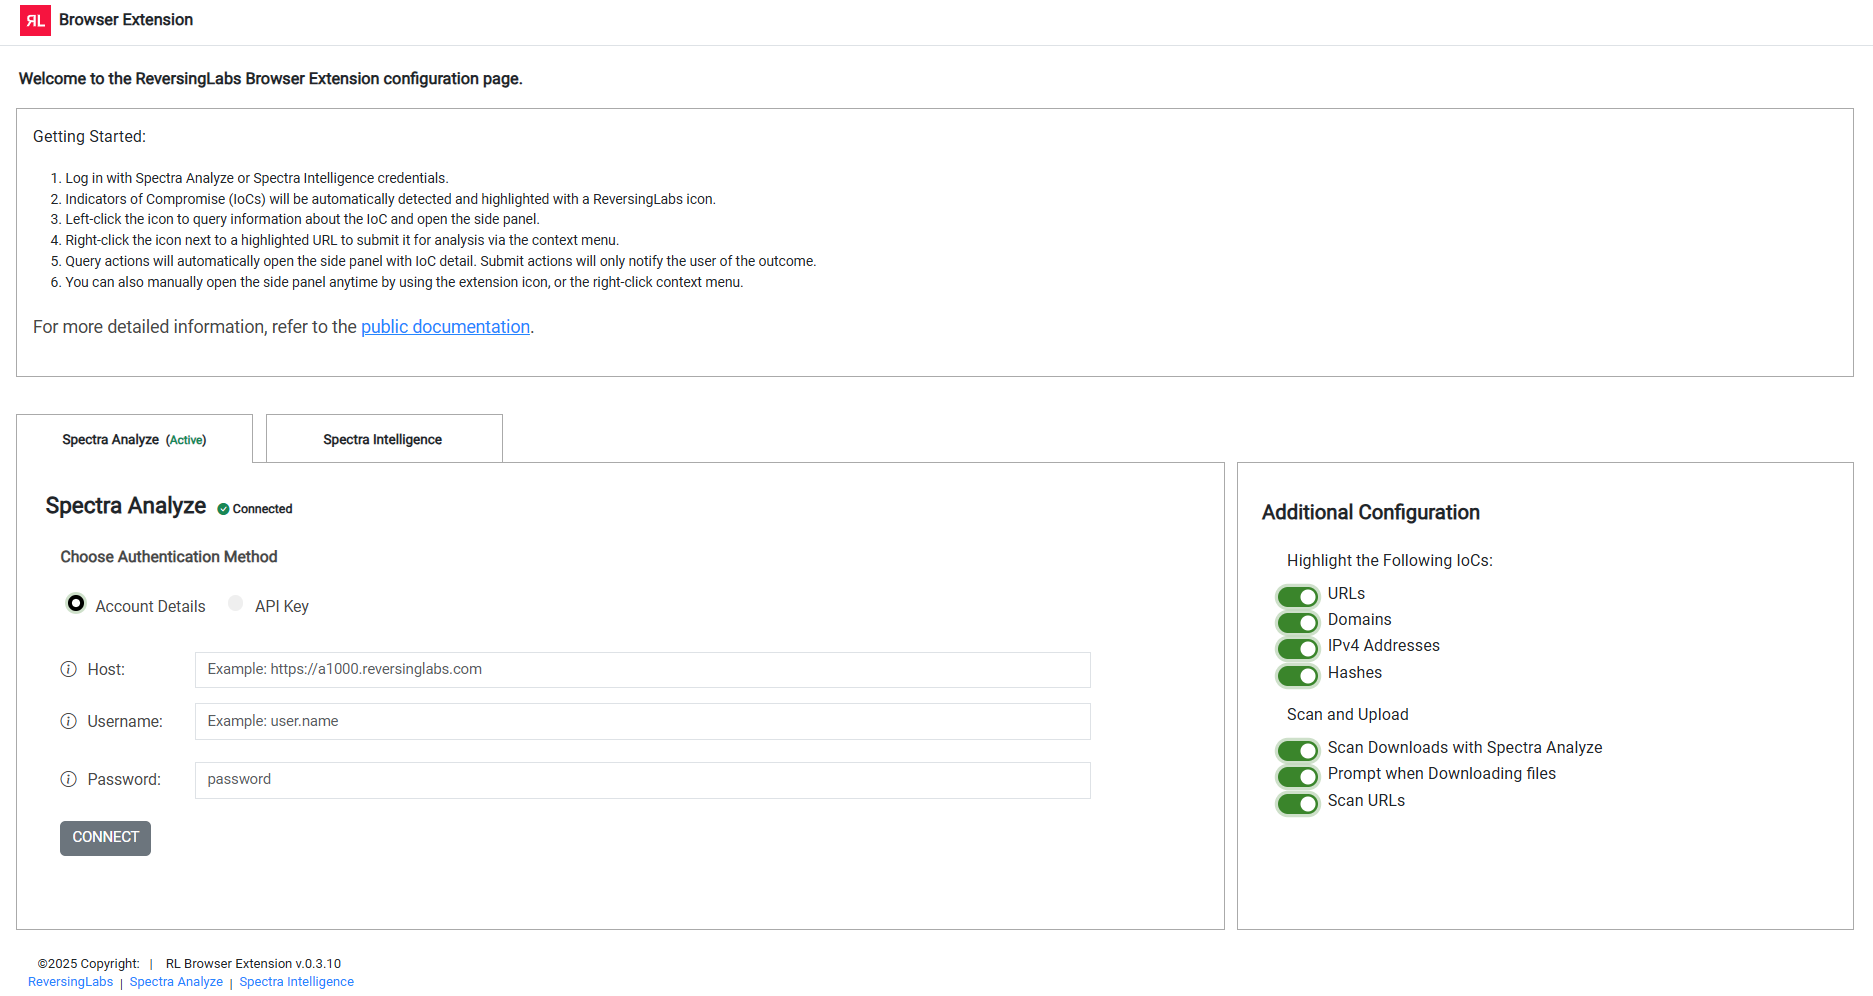Click the Connected status label
This screenshot has width=1873, height=996.
262,509
